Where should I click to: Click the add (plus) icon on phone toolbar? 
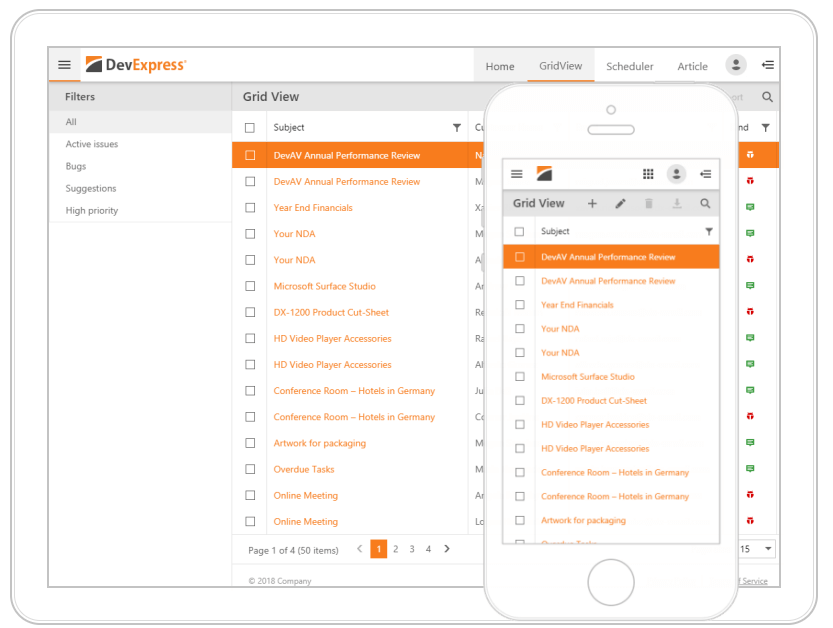(592, 203)
